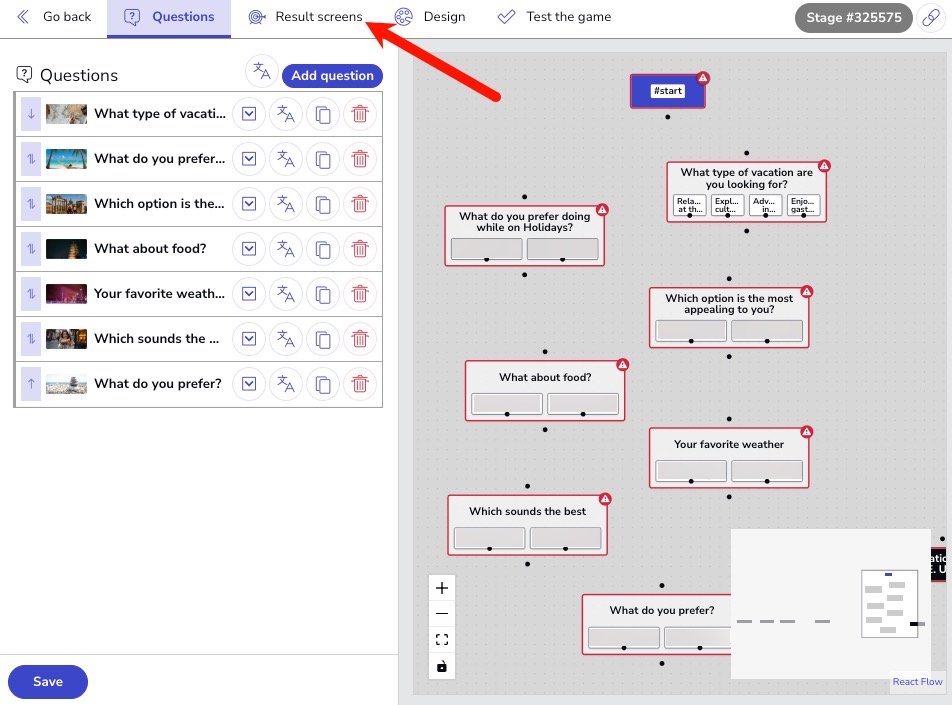Expand the 'Which option is the' question
This screenshot has width=952, height=705.
[x=249, y=204]
